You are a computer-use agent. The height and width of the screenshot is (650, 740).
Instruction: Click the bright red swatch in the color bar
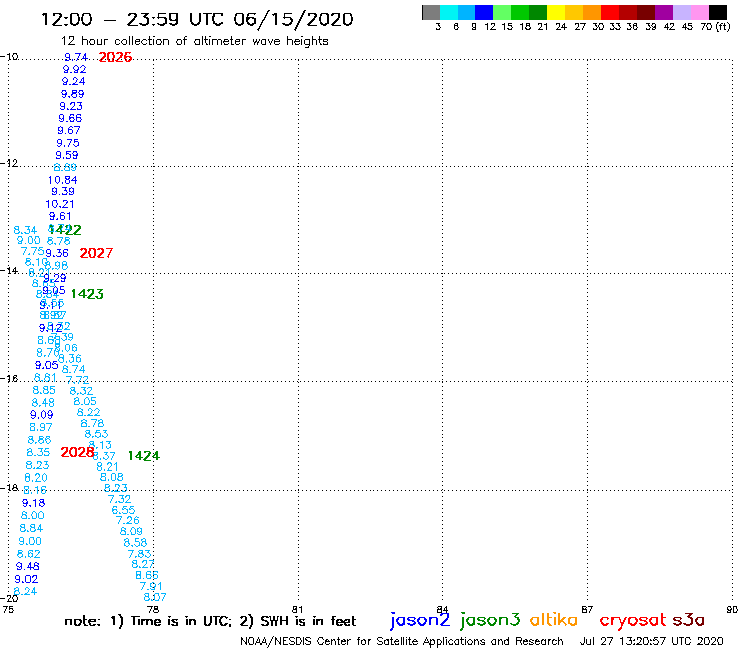(610, 12)
